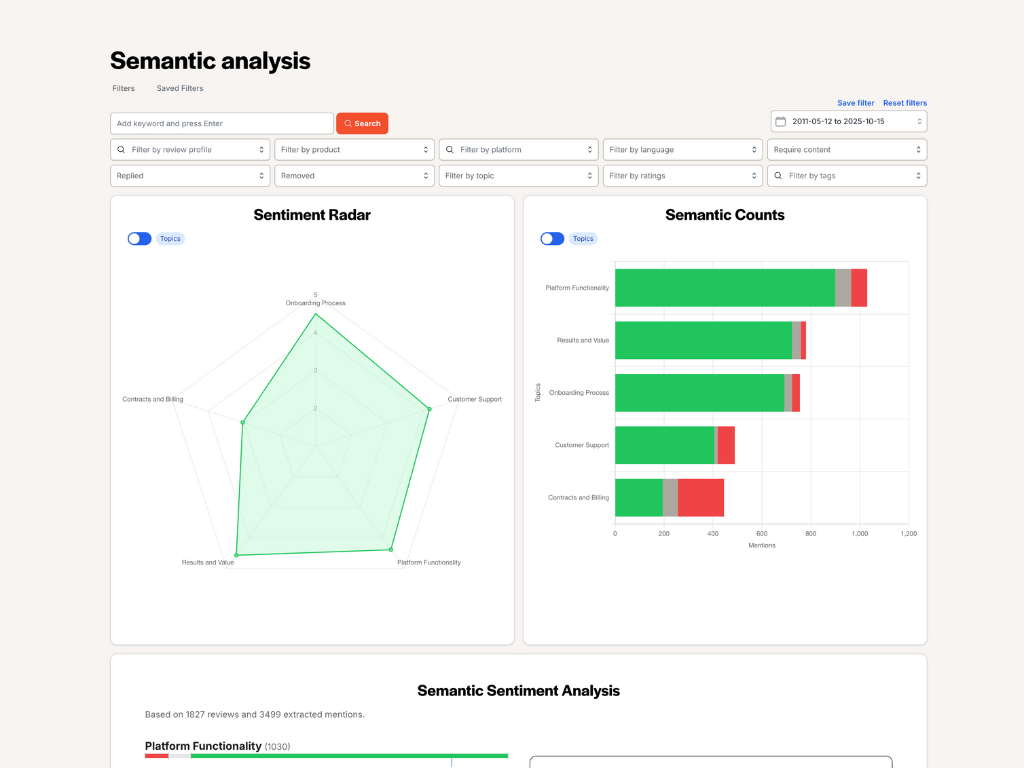Toggle the Sentiment Radar Topics switch
The width and height of the screenshot is (1024, 768).
pos(139,238)
